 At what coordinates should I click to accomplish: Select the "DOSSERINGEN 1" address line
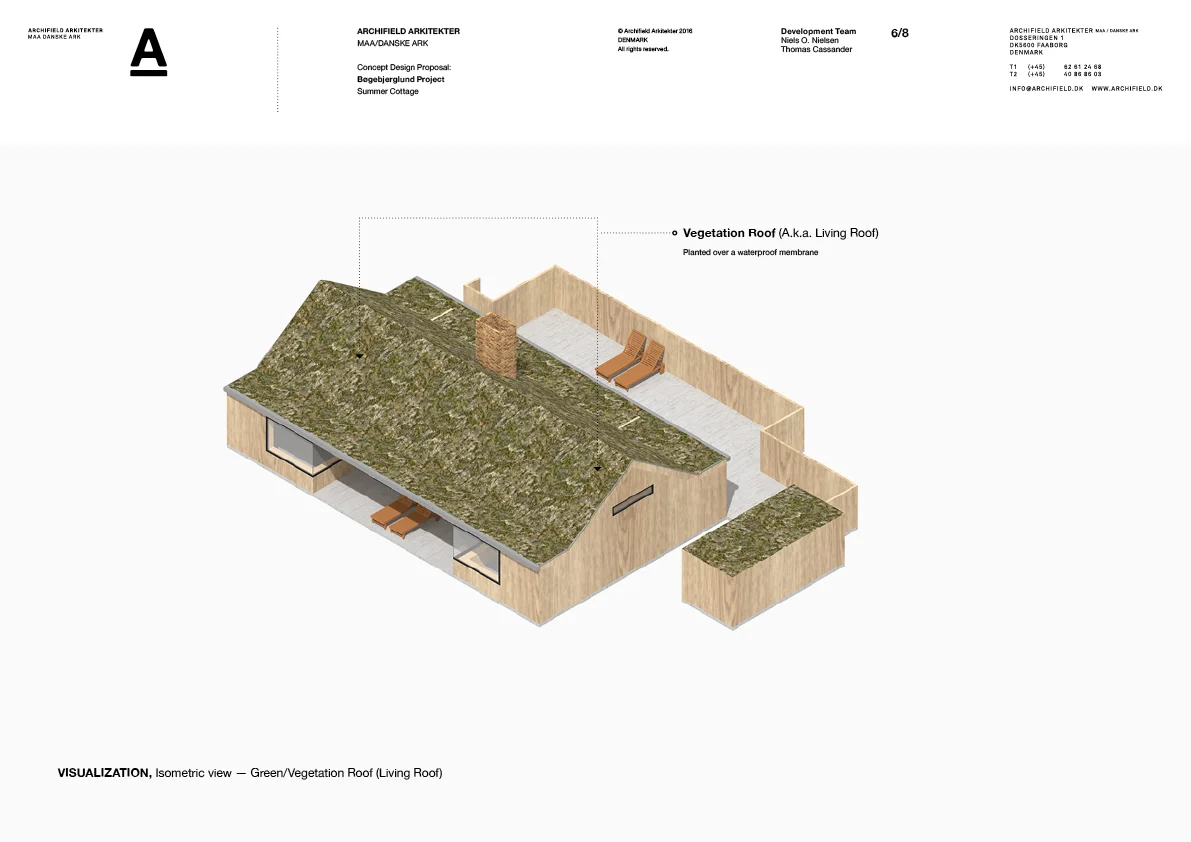click(x=1036, y=38)
